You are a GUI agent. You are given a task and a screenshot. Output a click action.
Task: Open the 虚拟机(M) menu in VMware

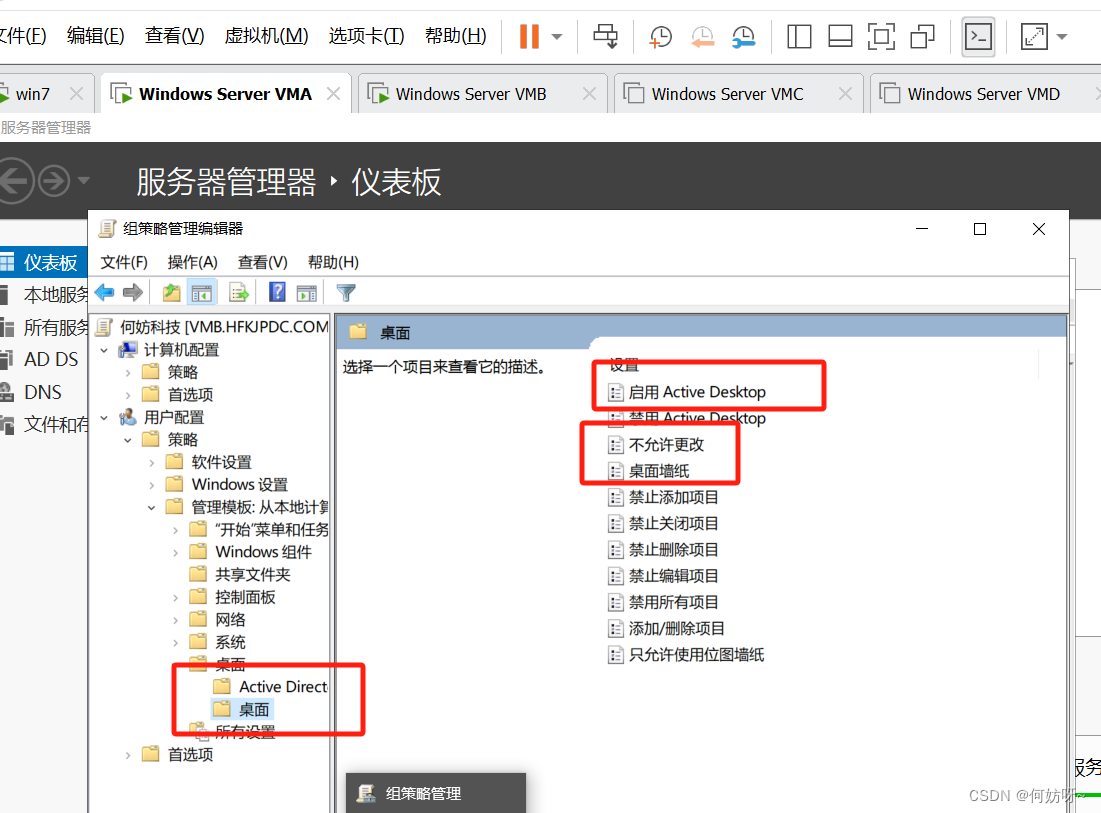tap(266, 36)
